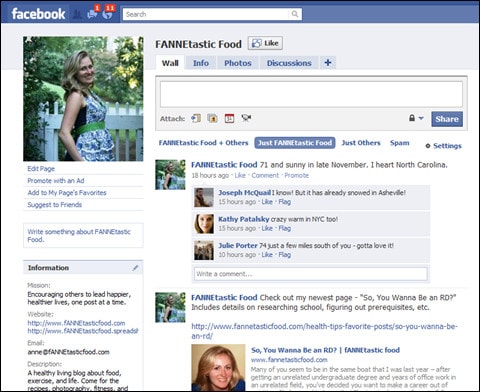This screenshot has width=480, height=392.
Task: Open Joseph McQuail's profile name link
Action: [x=244, y=192]
